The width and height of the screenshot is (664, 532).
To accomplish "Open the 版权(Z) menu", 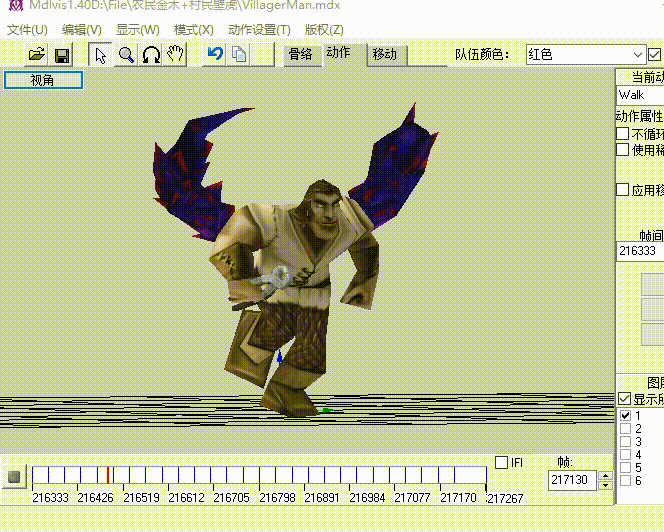I will [x=324, y=30].
